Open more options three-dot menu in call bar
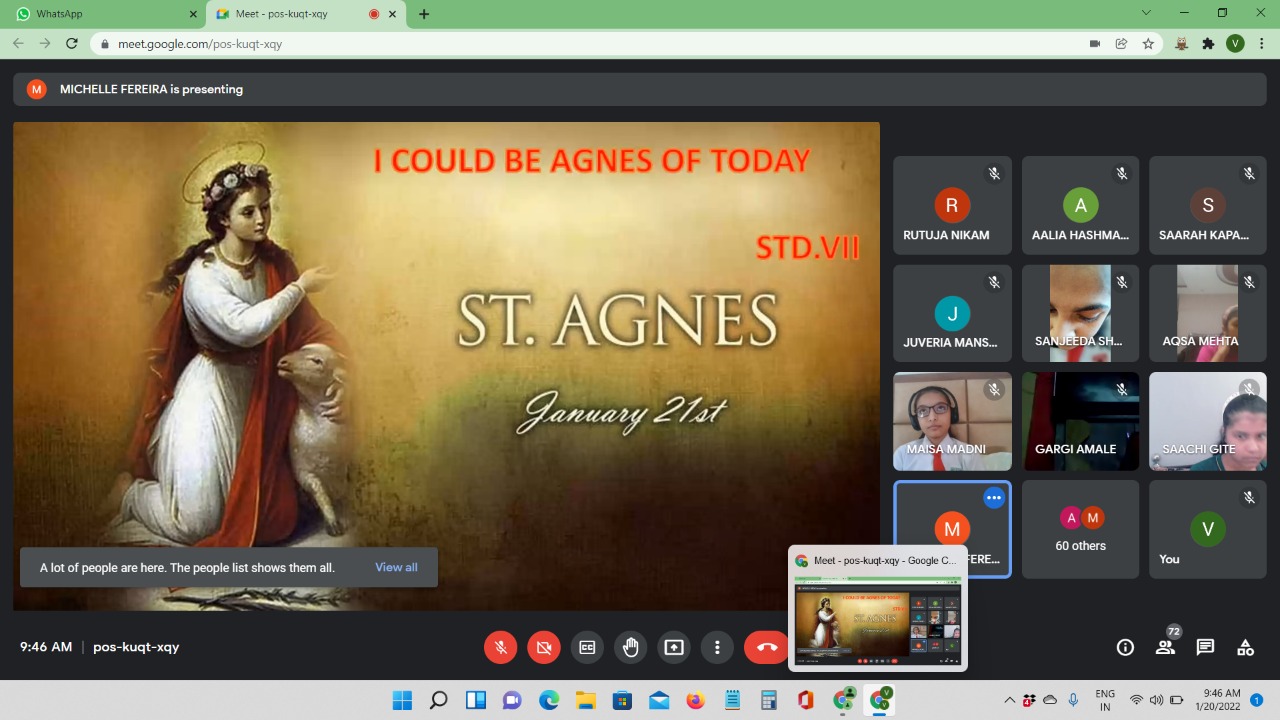This screenshot has height=720, width=1280. 717,647
